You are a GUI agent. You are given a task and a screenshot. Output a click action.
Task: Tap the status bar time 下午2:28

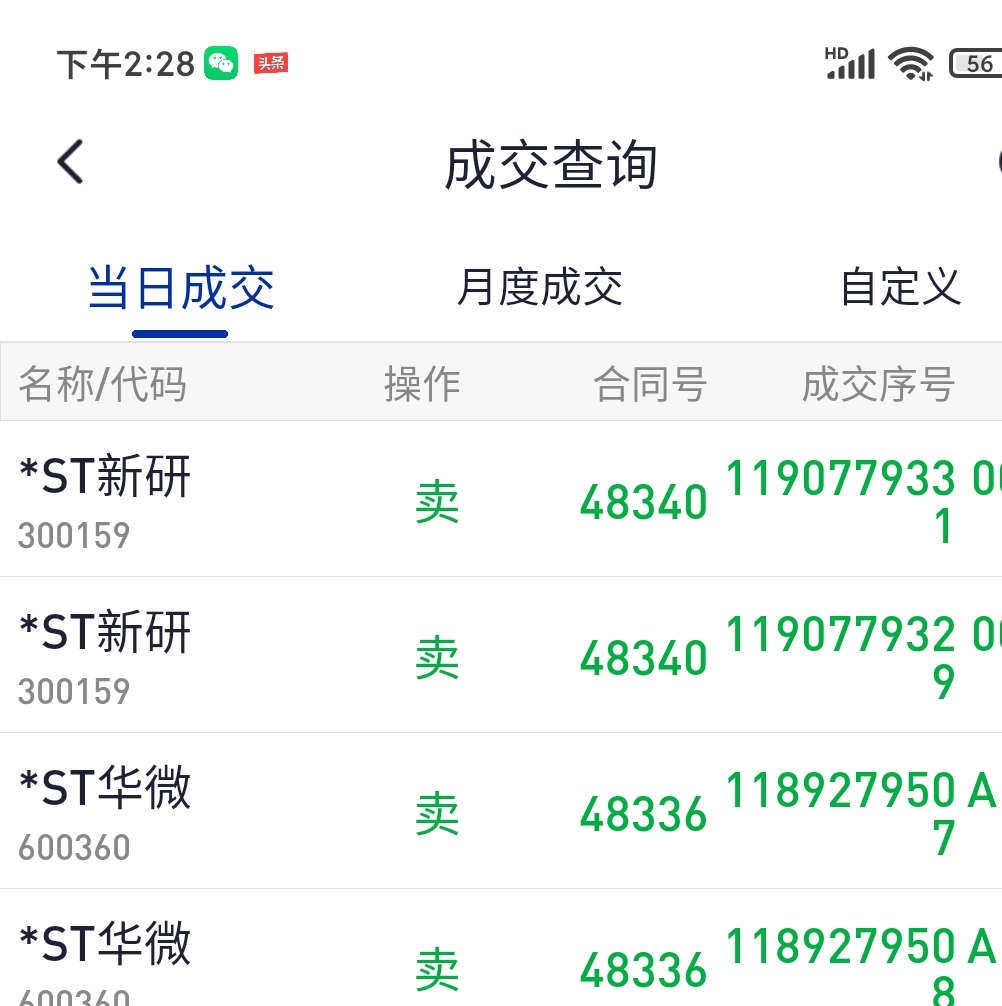[x=126, y=64]
